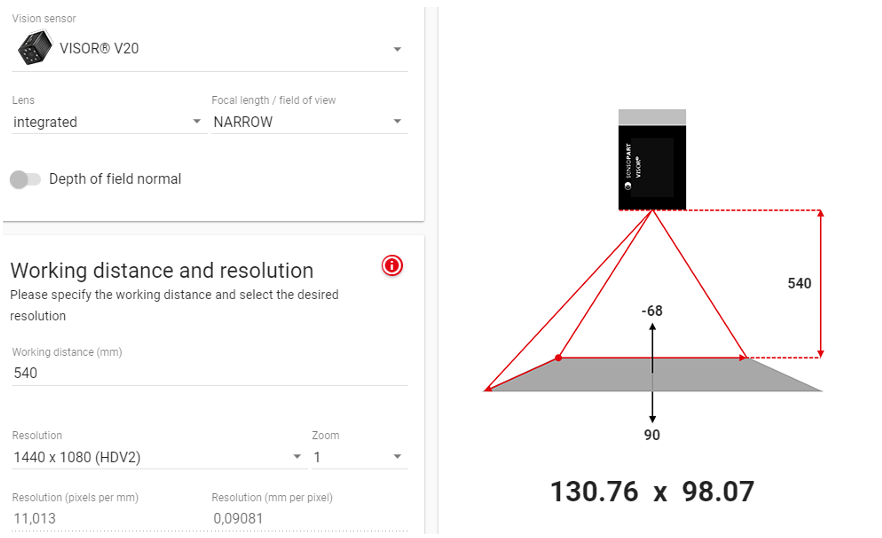The width and height of the screenshot is (882, 538).
Task: Click the camera sensor illustration in diagram
Action: [652, 160]
